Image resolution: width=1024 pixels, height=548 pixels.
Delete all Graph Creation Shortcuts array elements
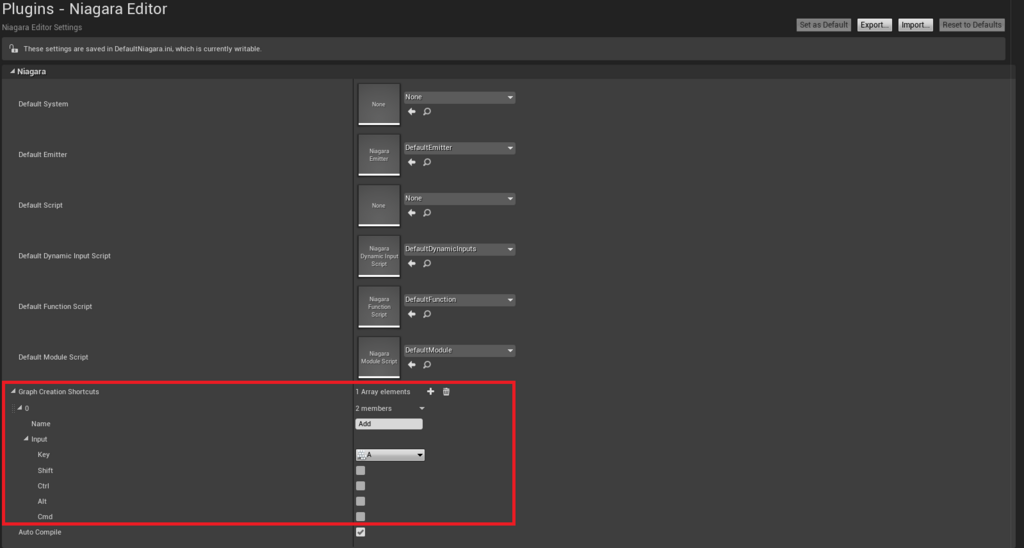click(x=447, y=392)
